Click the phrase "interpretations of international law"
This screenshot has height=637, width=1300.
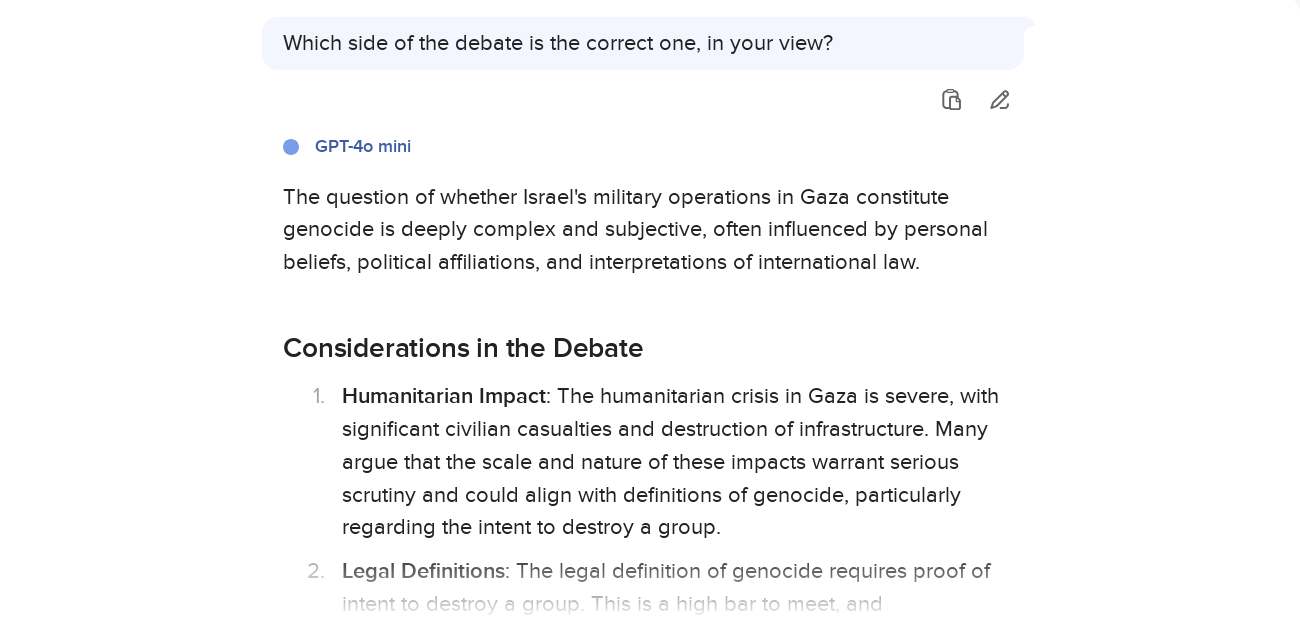click(x=752, y=262)
